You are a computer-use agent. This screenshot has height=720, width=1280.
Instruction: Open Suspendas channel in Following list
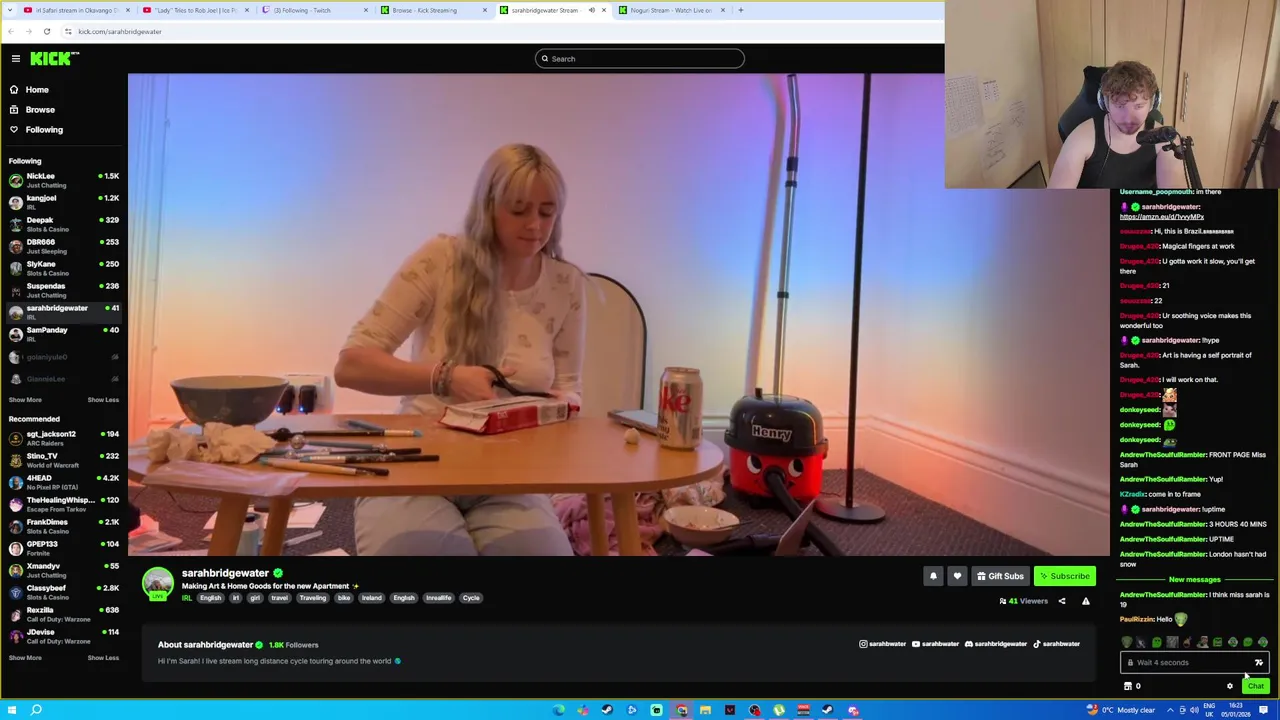click(63, 290)
